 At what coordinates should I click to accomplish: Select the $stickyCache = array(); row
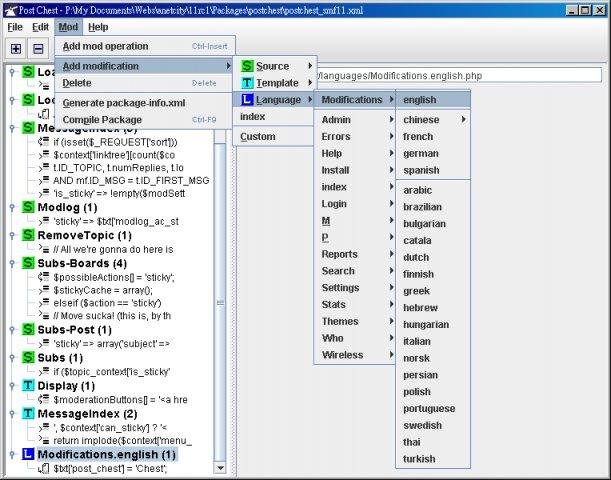coord(103,290)
